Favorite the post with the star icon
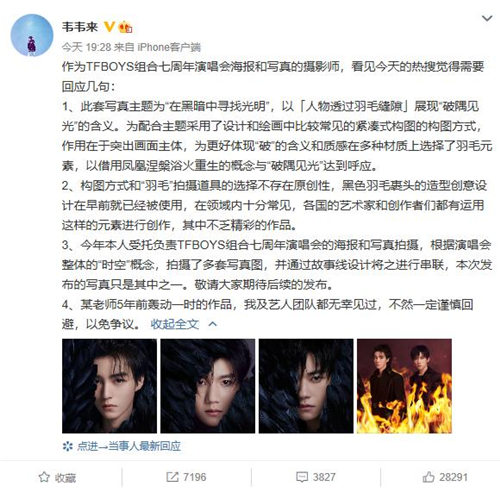 (44, 477)
